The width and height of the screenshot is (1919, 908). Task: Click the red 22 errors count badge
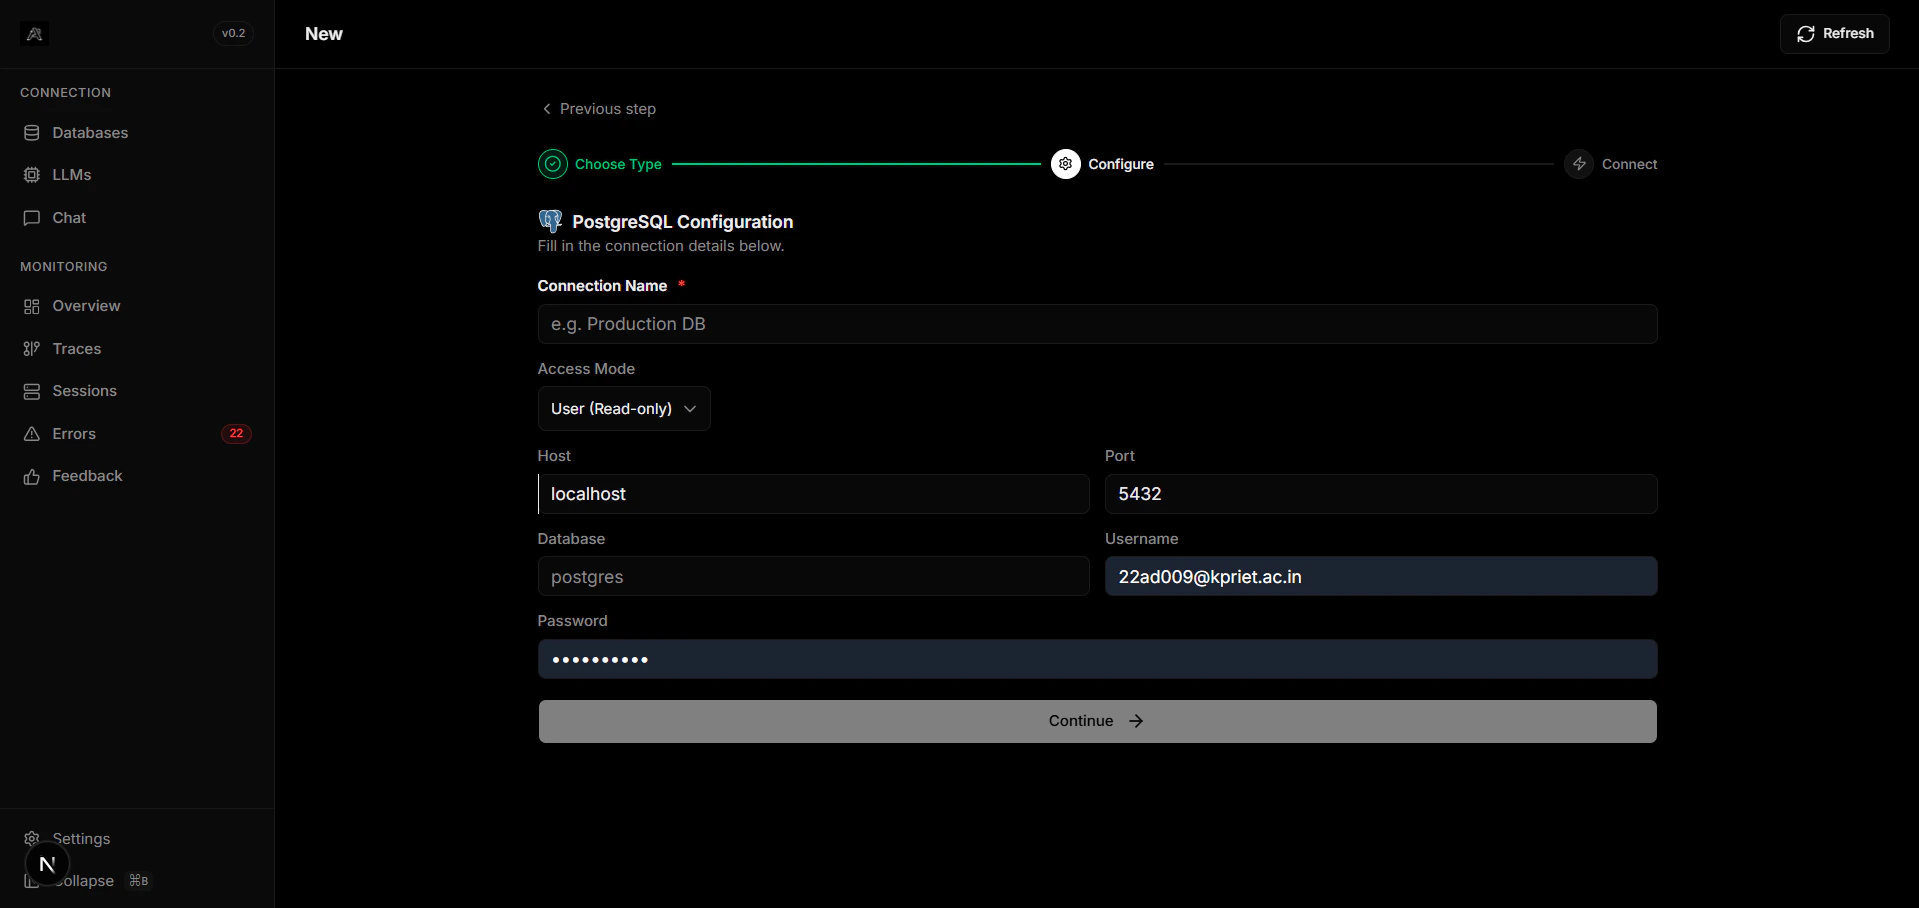click(236, 434)
